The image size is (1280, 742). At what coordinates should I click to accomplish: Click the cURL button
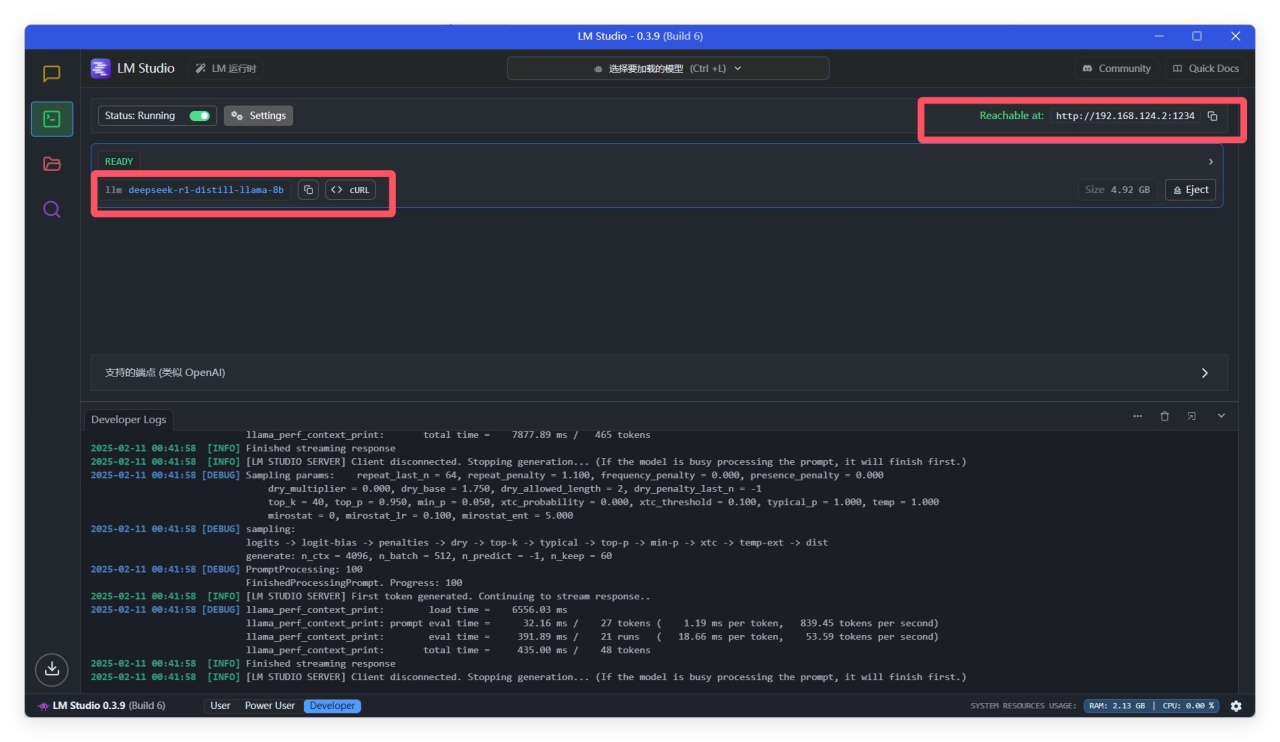(x=350, y=190)
